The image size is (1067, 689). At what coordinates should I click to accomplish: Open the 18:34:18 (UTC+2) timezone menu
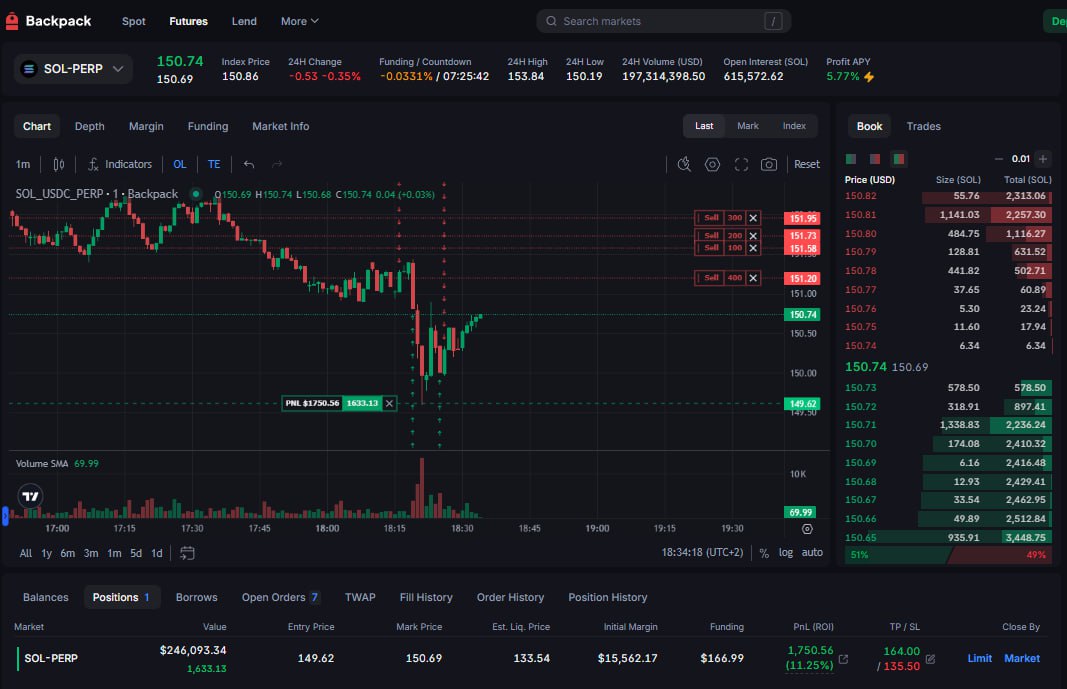pyautogui.click(x=702, y=552)
